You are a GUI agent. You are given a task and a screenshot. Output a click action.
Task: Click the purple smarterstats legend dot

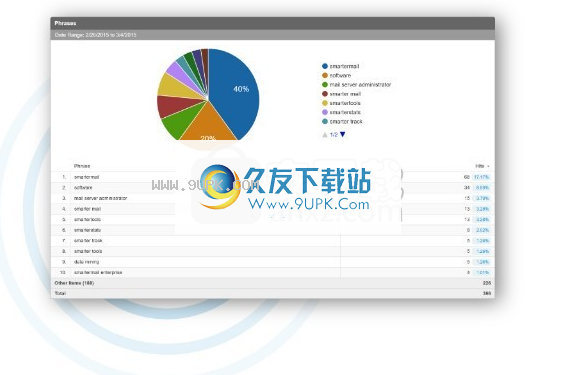(x=325, y=112)
